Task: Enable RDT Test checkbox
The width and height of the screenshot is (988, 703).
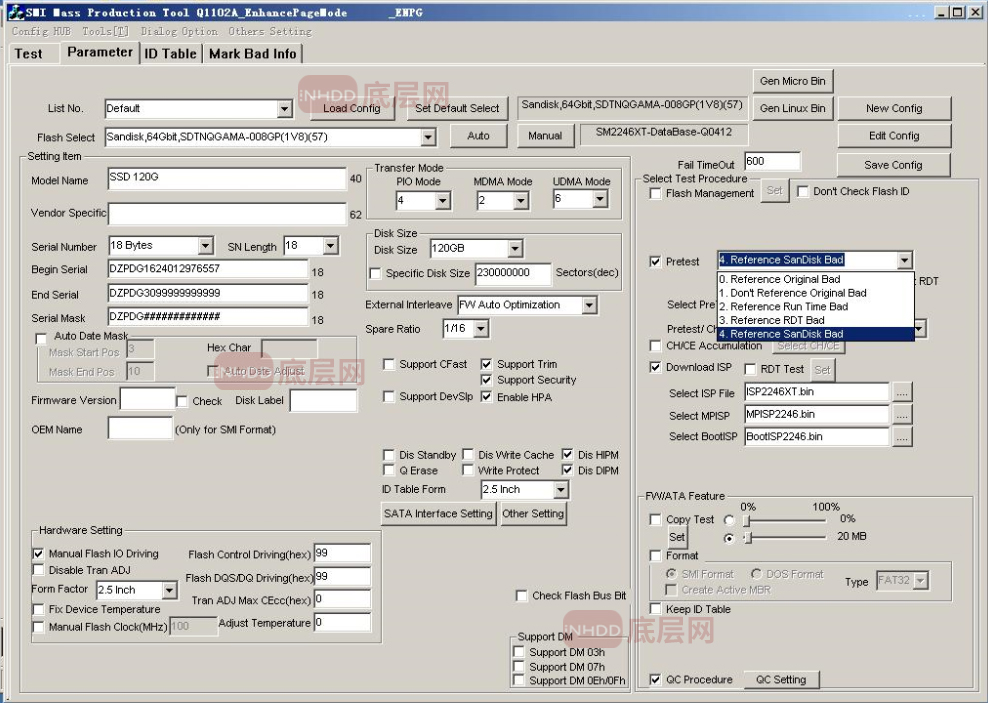Action: click(750, 369)
